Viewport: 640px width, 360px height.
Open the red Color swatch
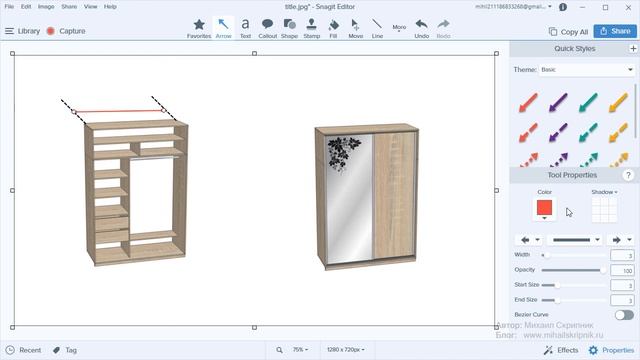click(x=544, y=208)
